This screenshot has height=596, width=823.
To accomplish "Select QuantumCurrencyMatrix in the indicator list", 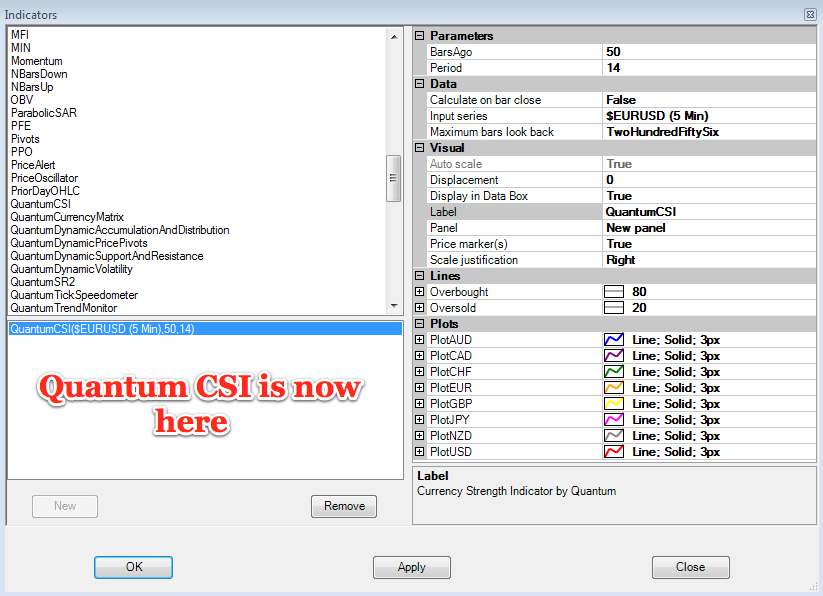I will tap(67, 217).
